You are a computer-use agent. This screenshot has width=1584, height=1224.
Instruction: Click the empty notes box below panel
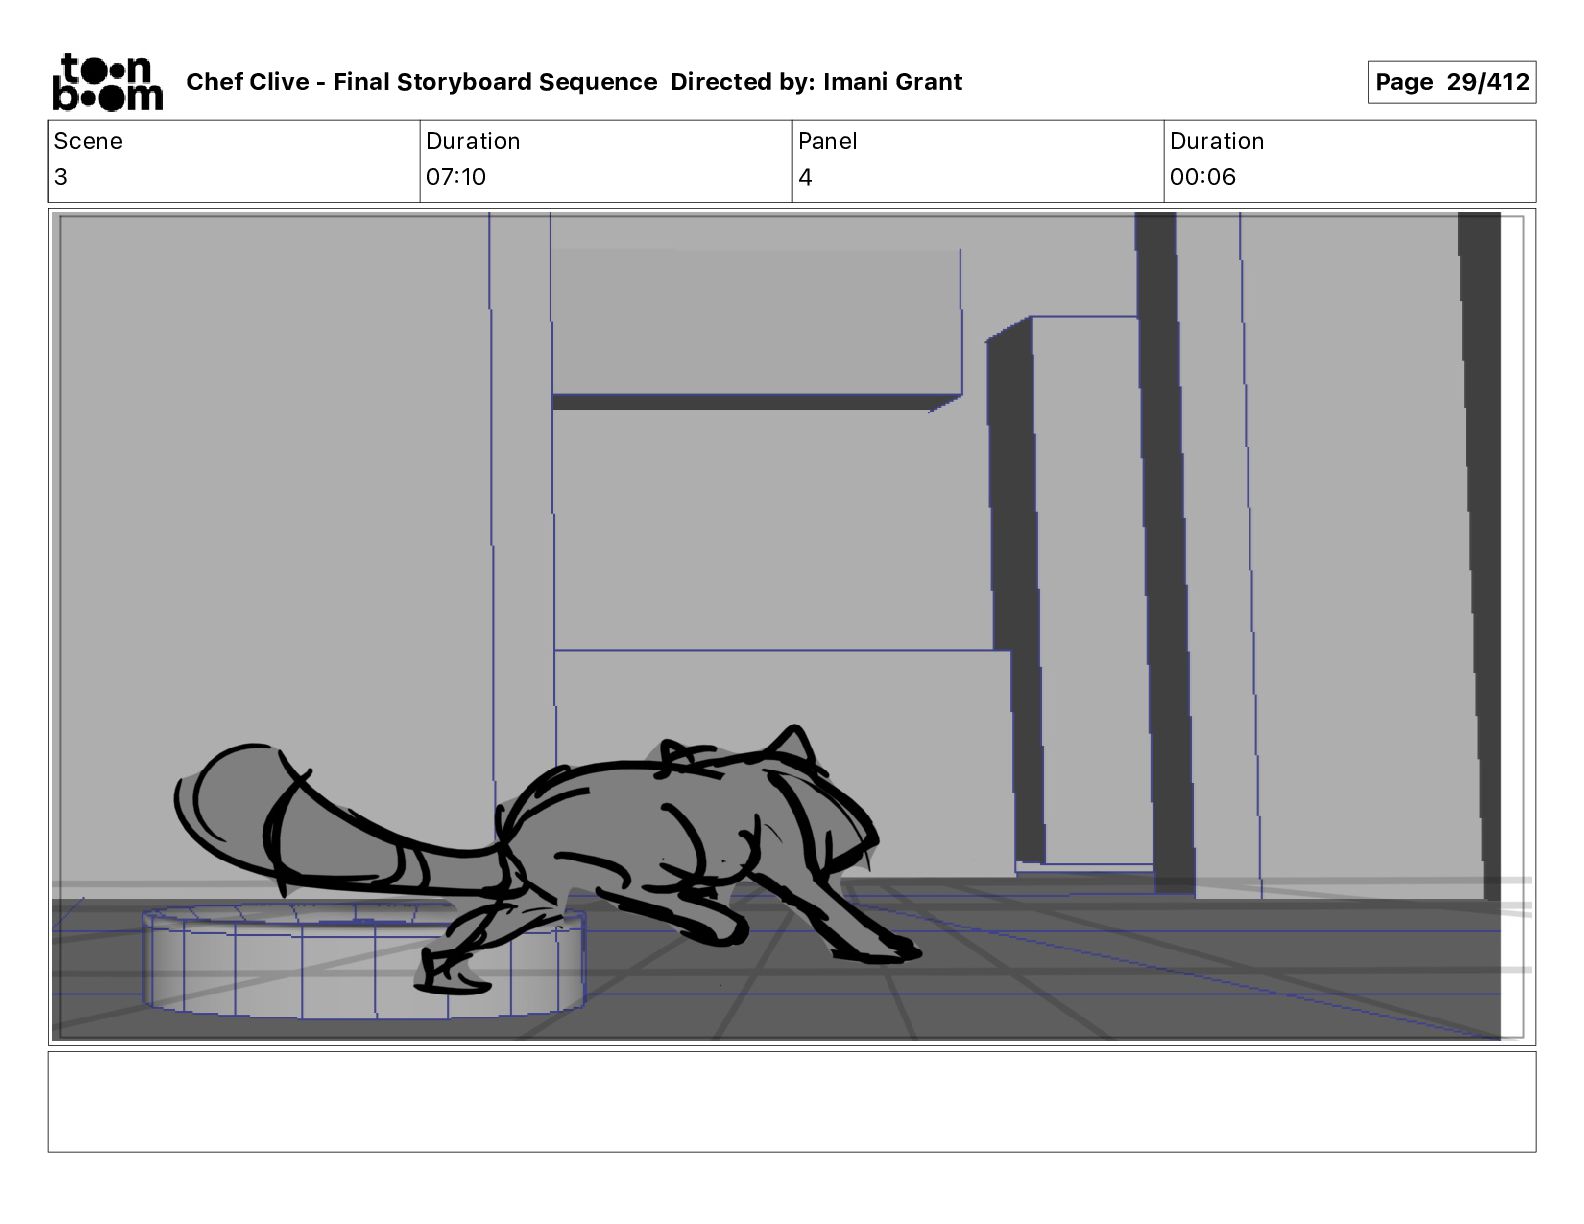tap(791, 1101)
